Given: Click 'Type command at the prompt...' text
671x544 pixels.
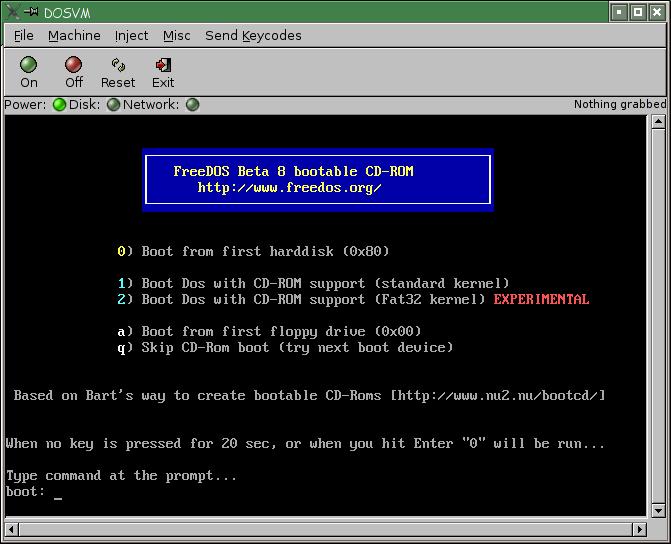Looking at the screenshot, I should point(121,476).
